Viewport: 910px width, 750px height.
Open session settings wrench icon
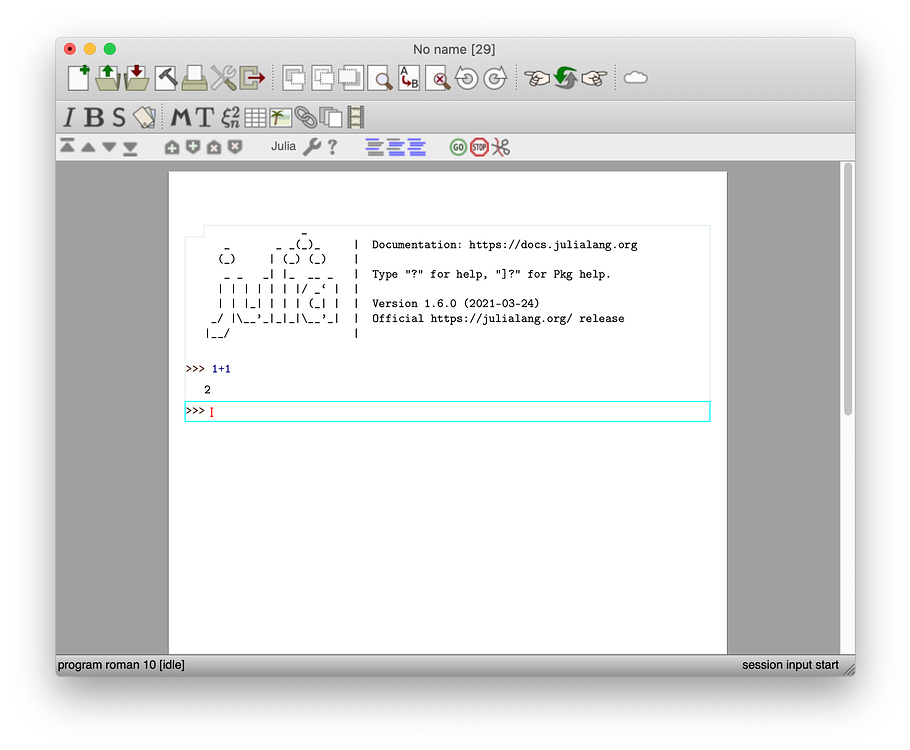pyautogui.click(x=311, y=147)
